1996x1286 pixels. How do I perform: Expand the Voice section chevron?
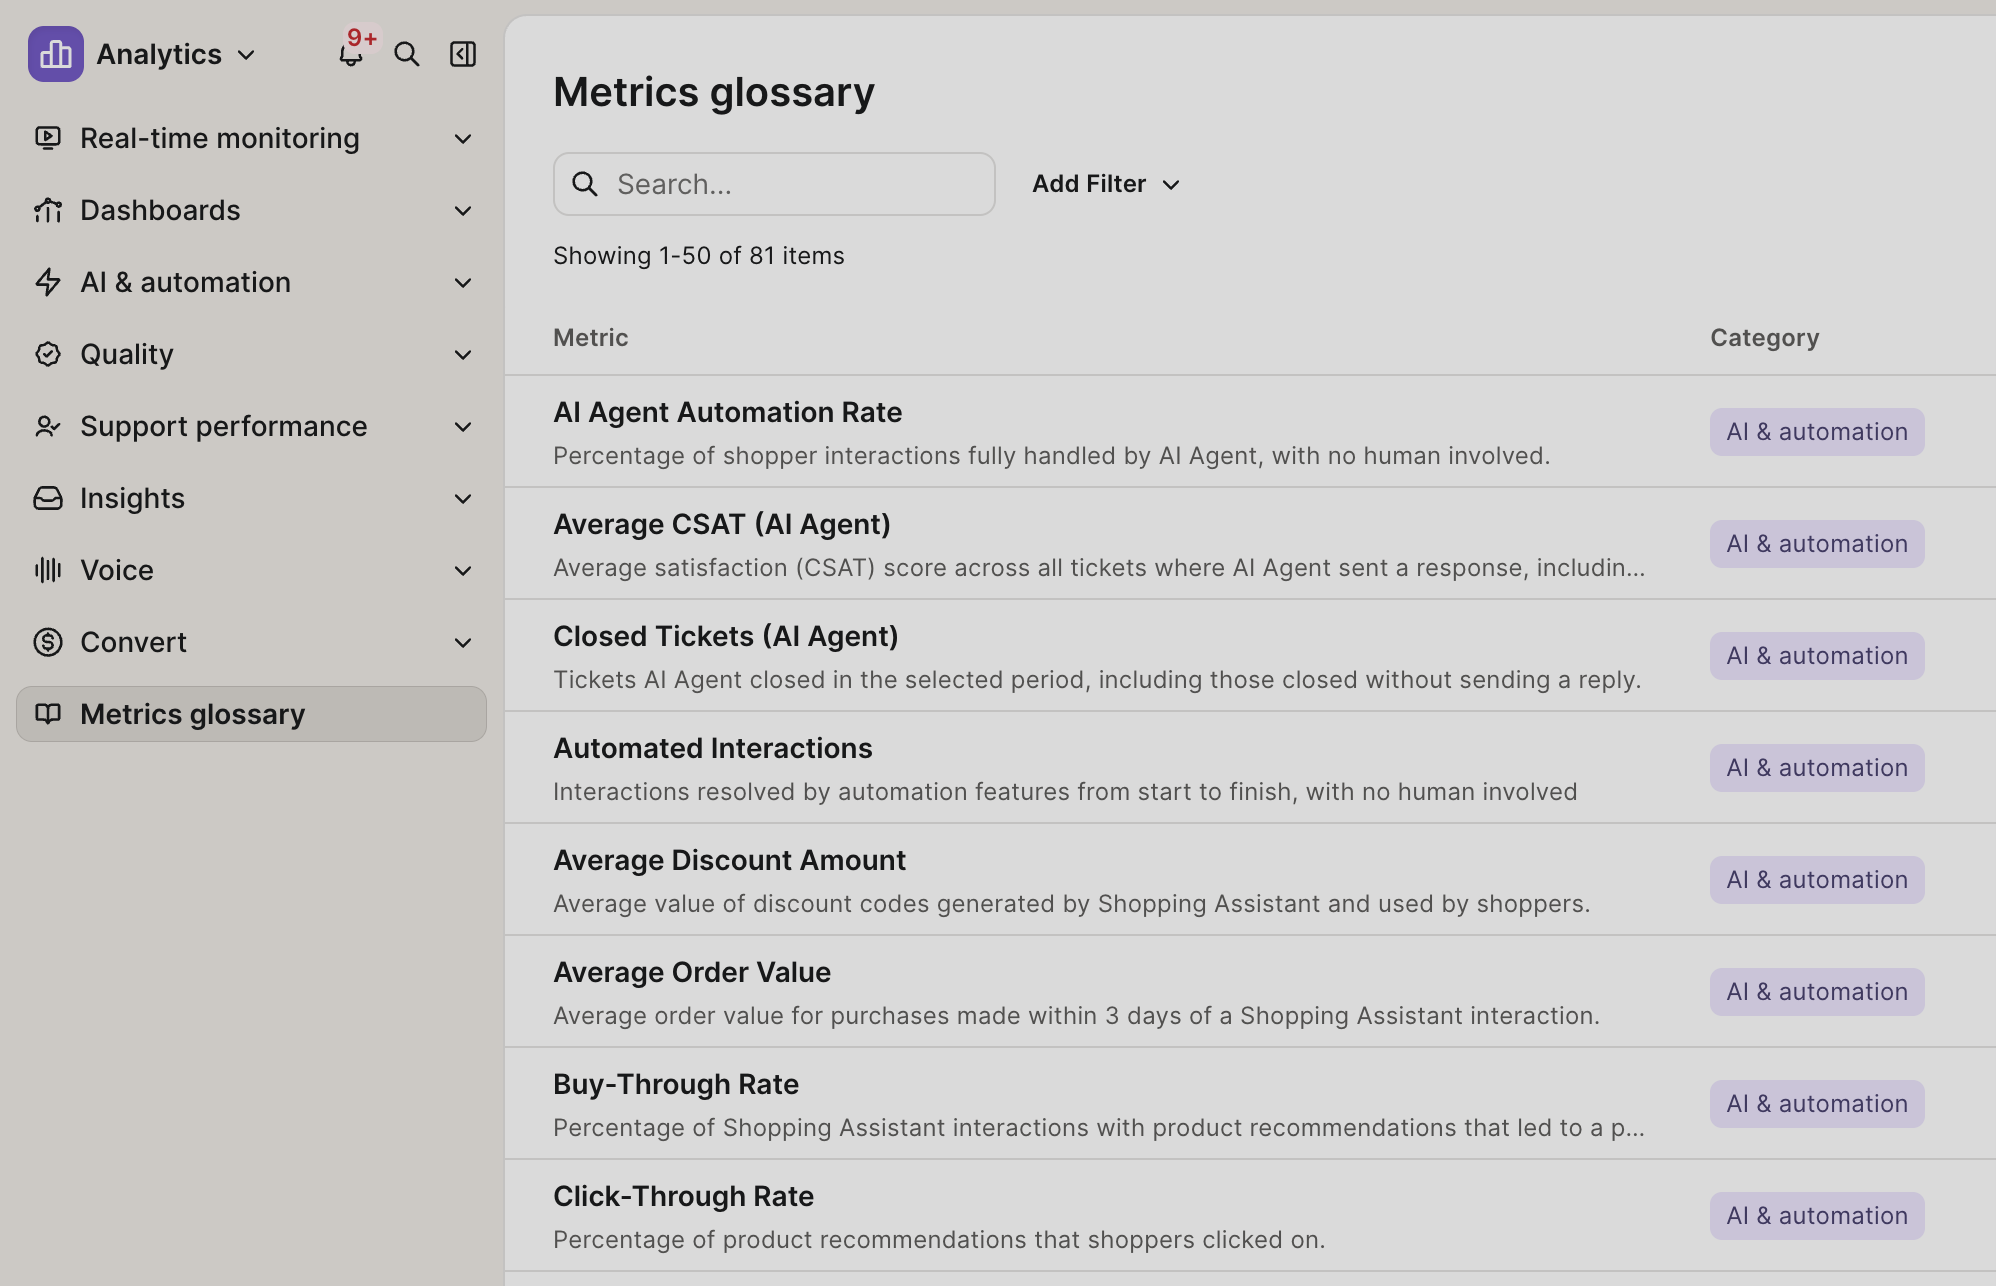click(x=463, y=571)
